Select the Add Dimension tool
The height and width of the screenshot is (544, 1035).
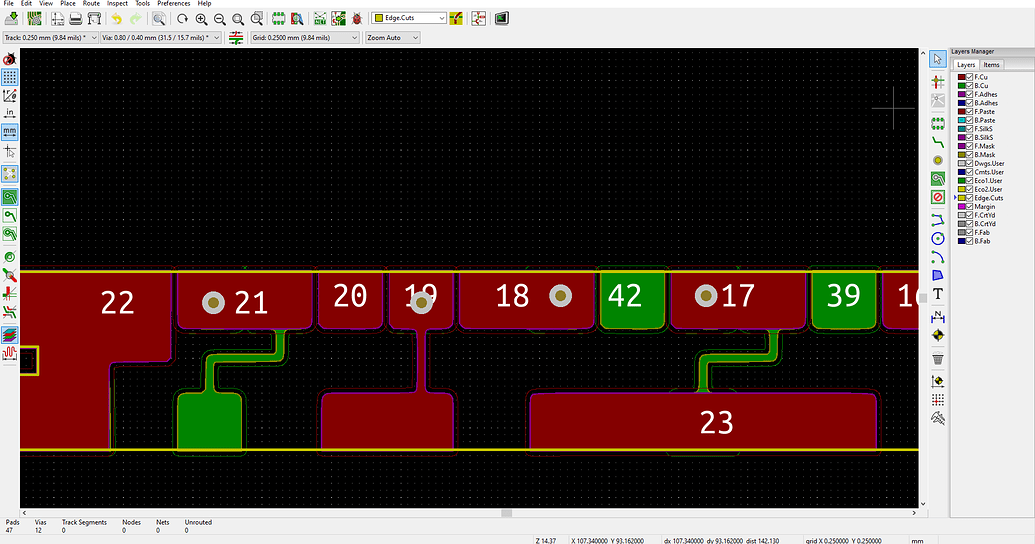coord(937,317)
